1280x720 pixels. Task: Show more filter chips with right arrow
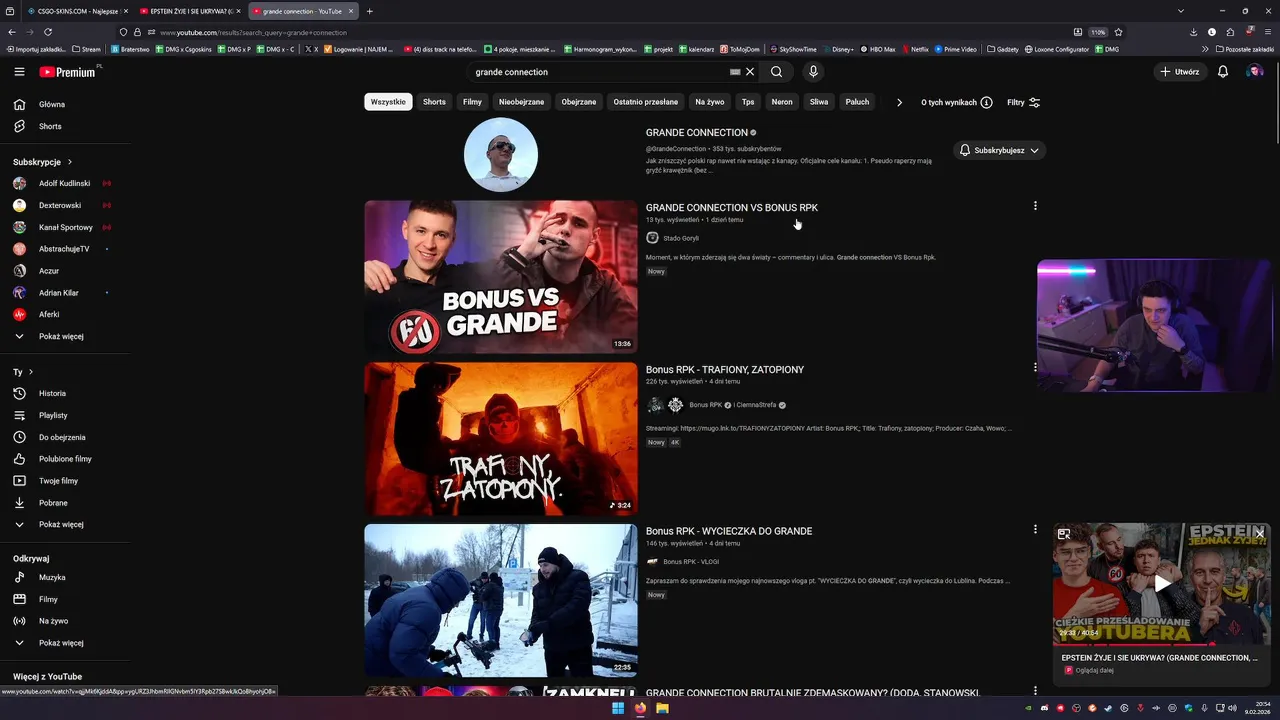click(899, 102)
